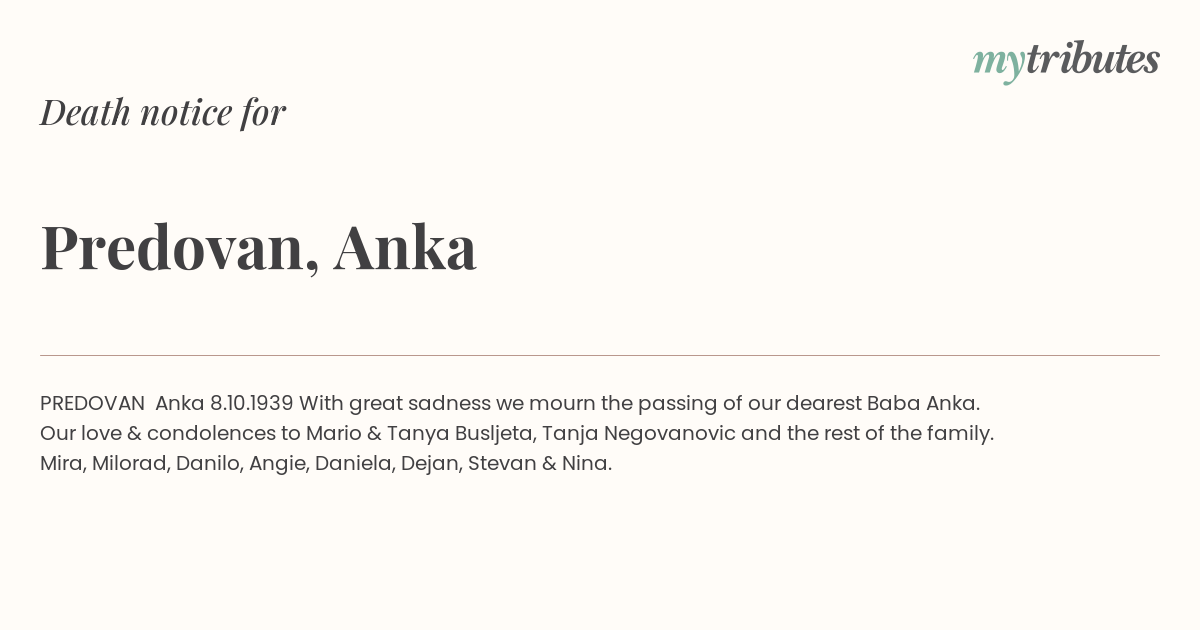
Task: Click the name "Daniela," in the signatures
Action: coord(355,464)
